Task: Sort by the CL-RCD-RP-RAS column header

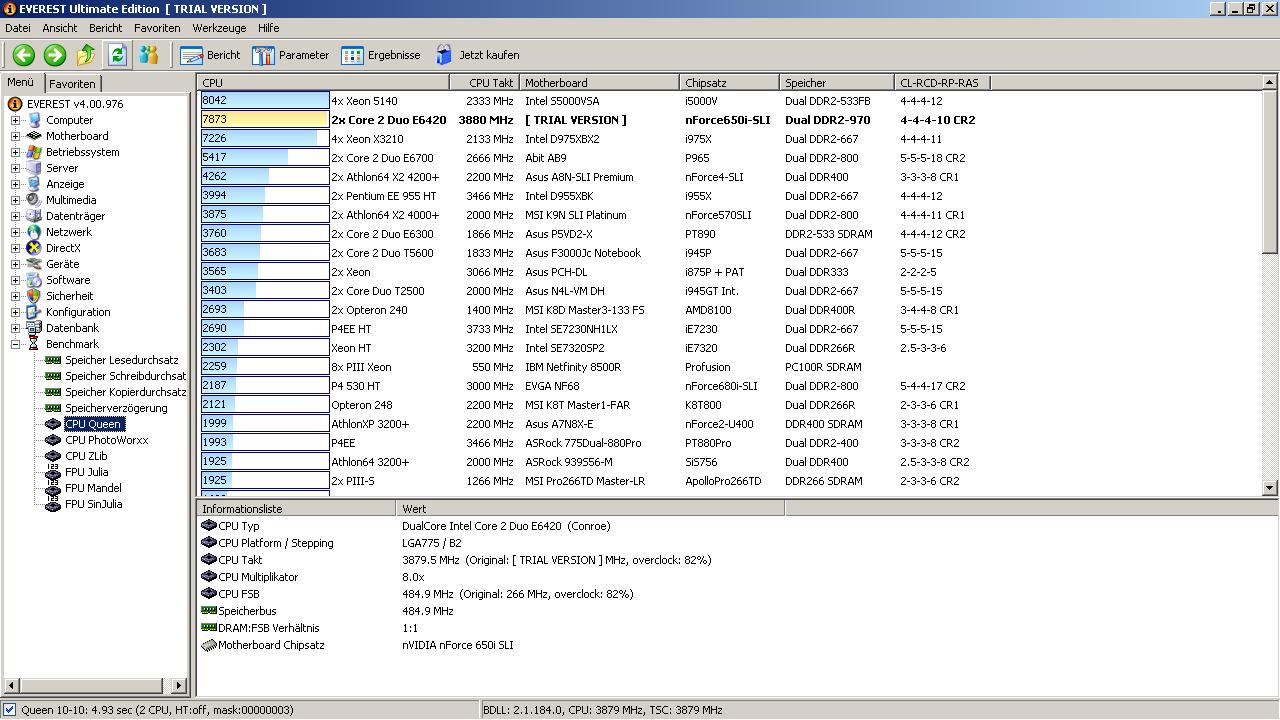Action: click(943, 83)
